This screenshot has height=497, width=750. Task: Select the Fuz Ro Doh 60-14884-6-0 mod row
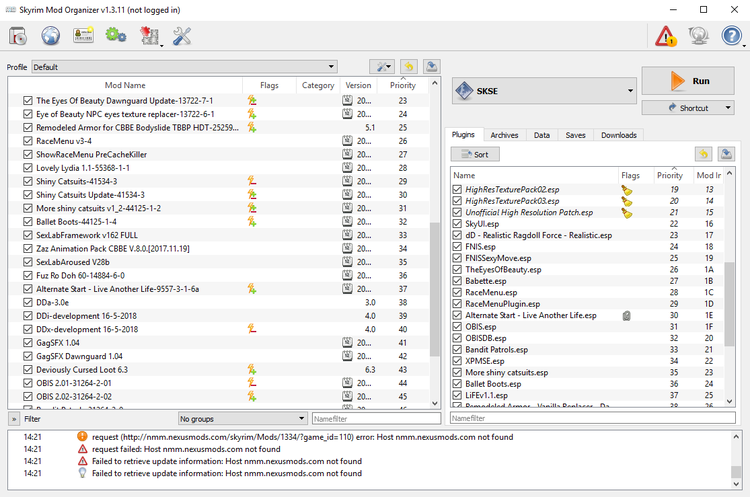[219, 276]
